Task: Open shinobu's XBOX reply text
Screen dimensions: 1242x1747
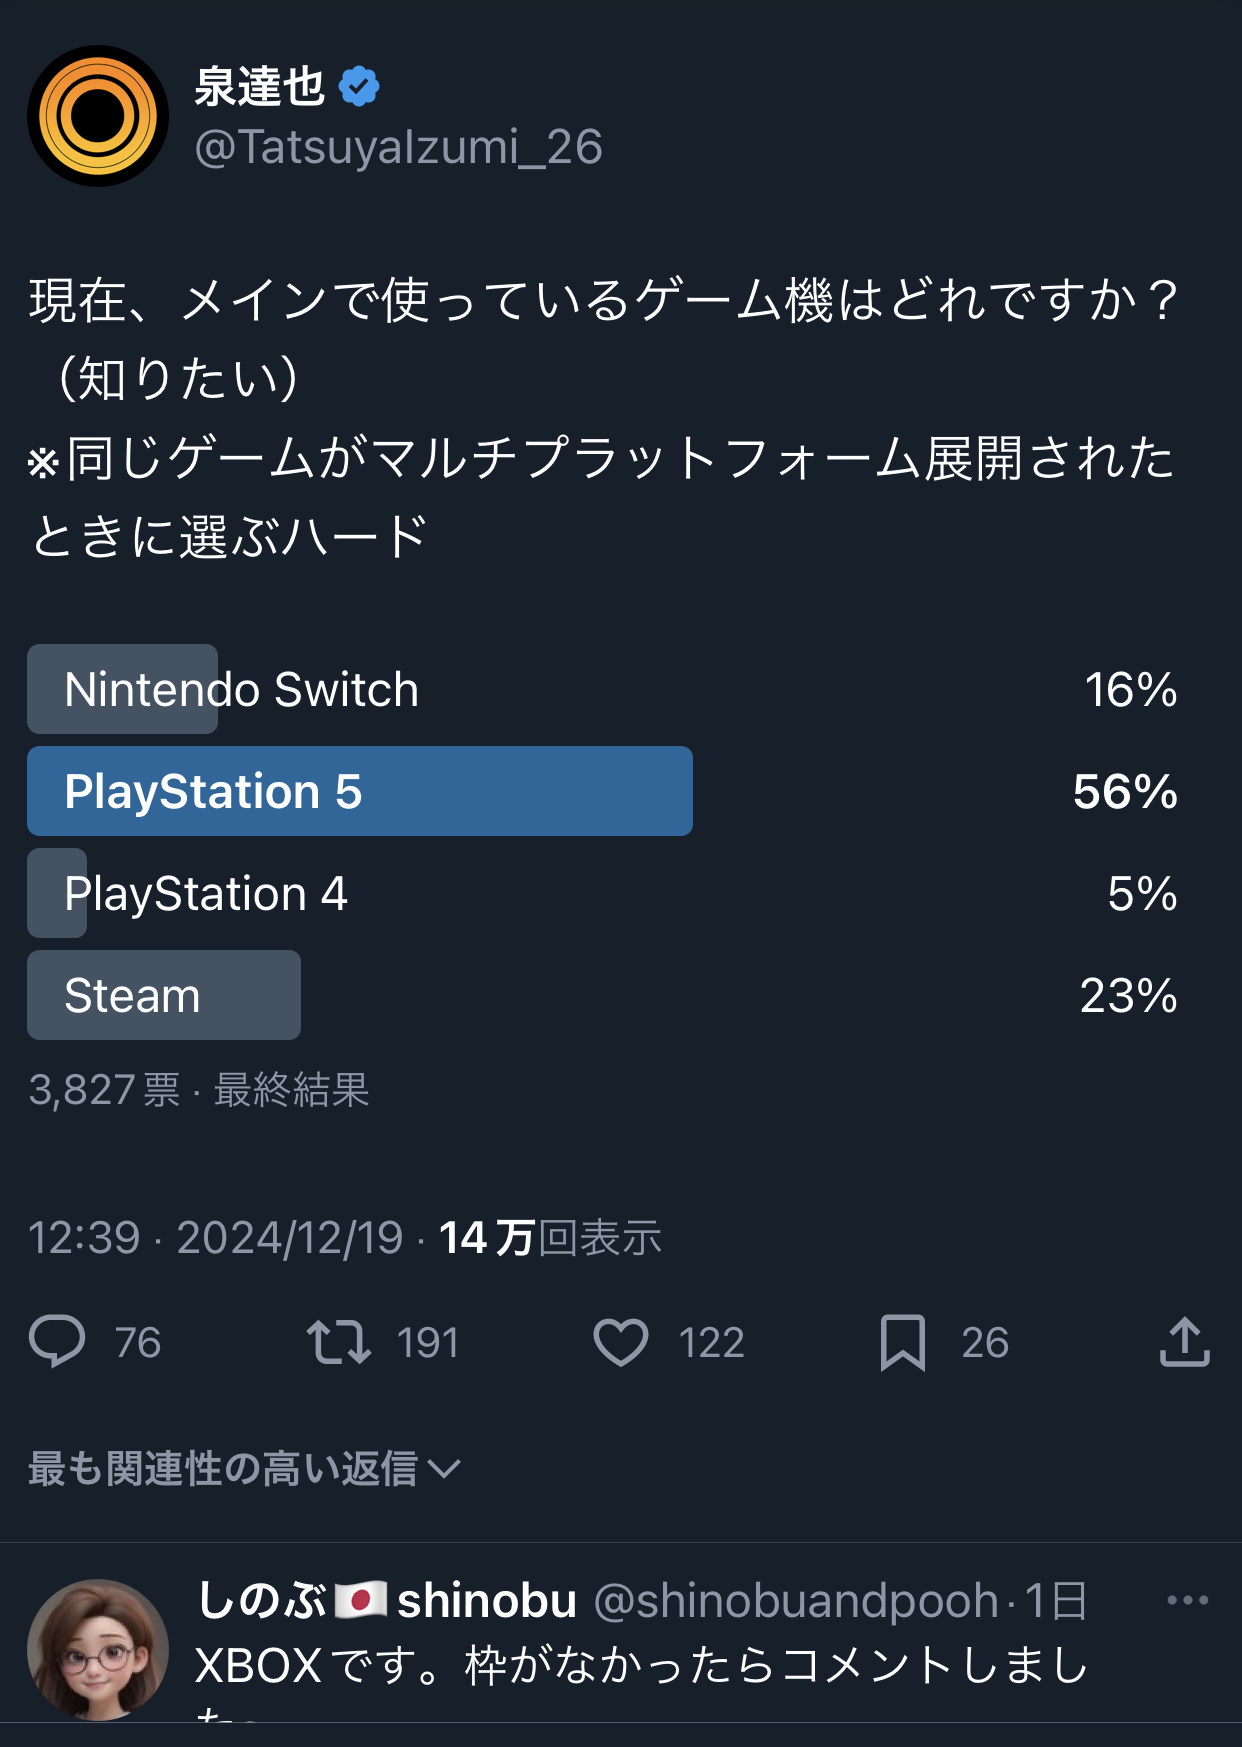Action: click(640, 1666)
